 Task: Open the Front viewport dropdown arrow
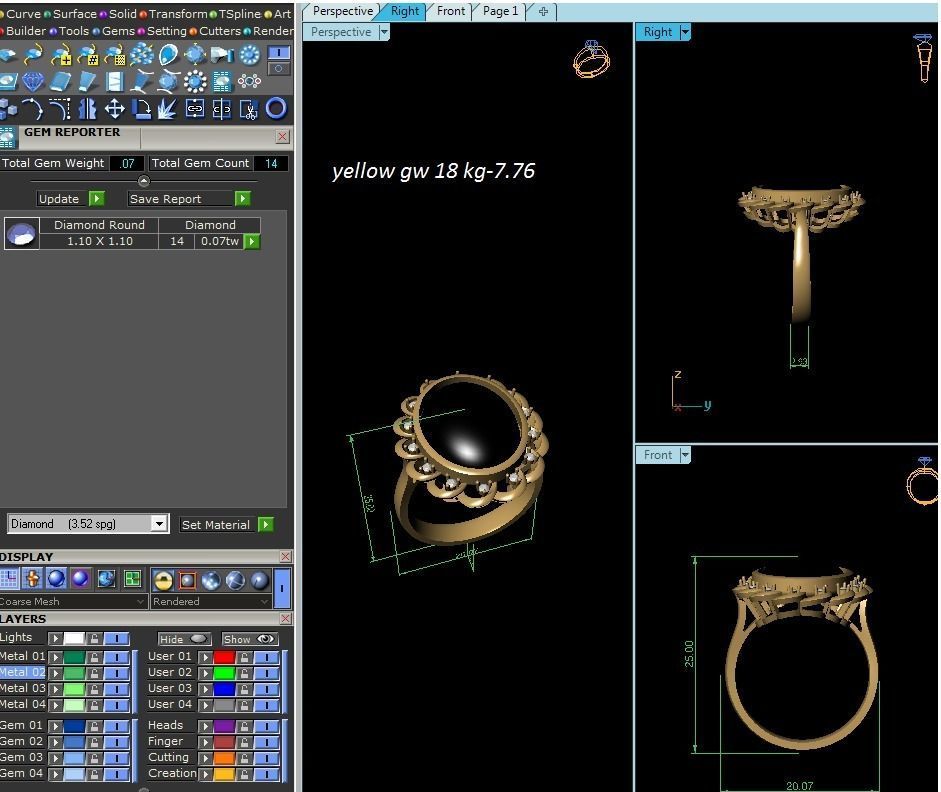[685, 455]
